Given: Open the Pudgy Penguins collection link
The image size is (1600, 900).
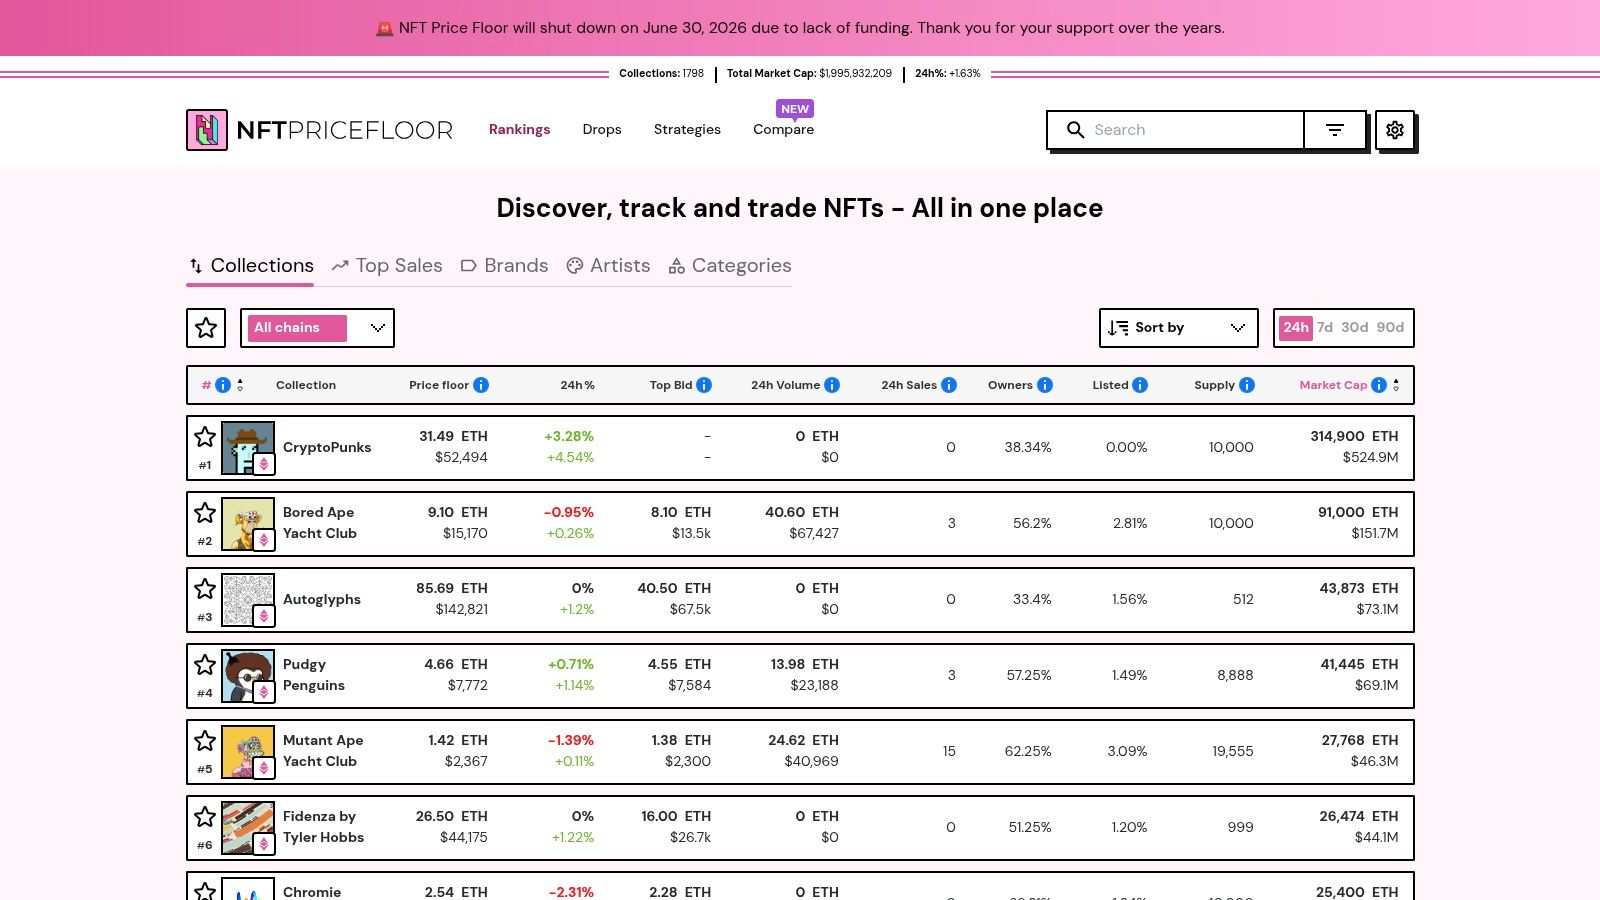Looking at the screenshot, I should 314,675.
